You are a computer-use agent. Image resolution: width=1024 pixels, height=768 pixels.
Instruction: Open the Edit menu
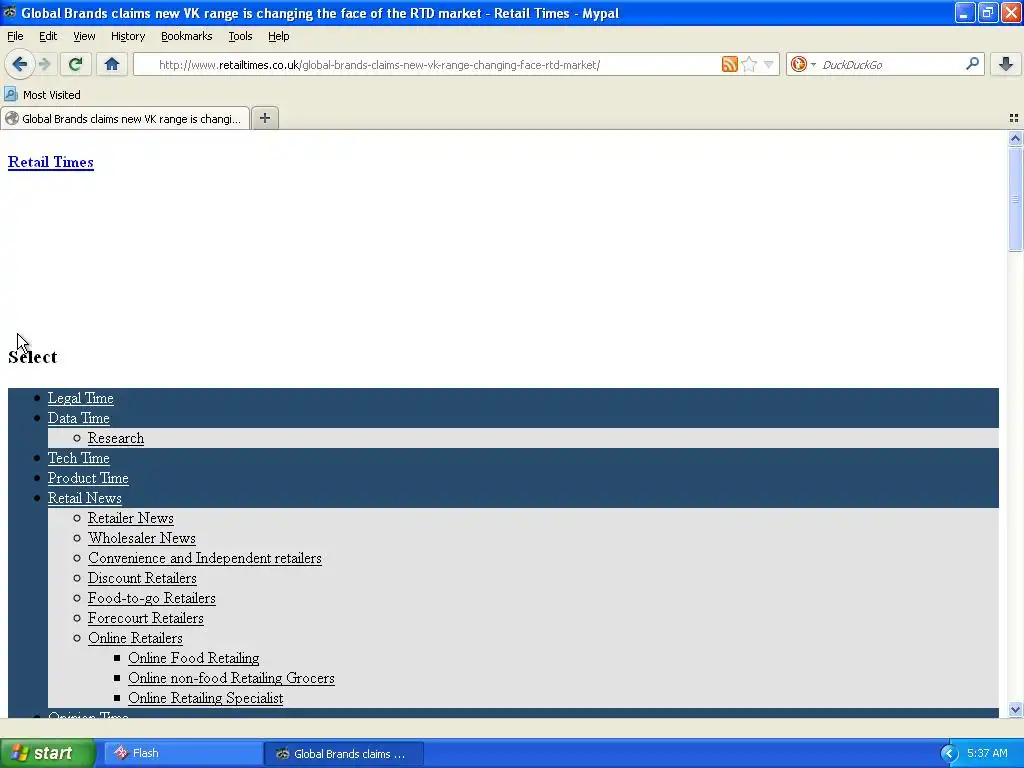pyautogui.click(x=48, y=36)
